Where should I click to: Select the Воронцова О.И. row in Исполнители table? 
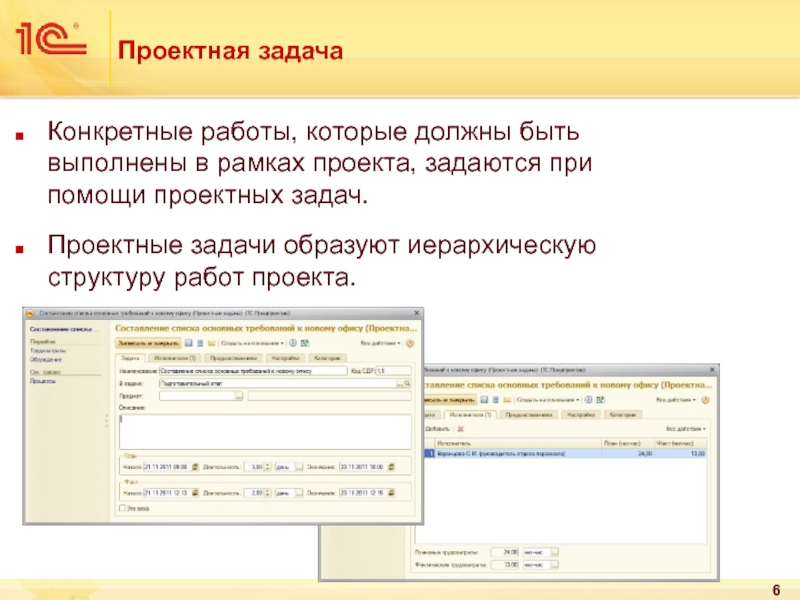[x=565, y=454]
